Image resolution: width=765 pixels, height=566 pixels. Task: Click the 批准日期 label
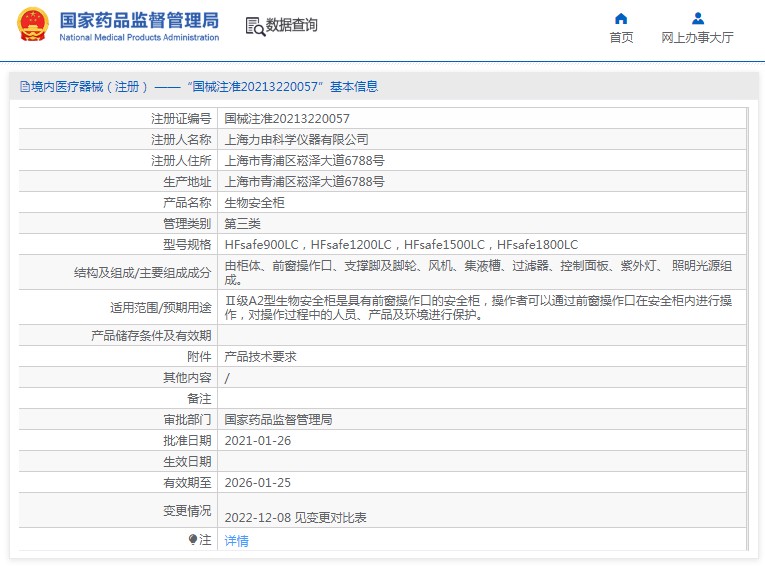[187, 441]
